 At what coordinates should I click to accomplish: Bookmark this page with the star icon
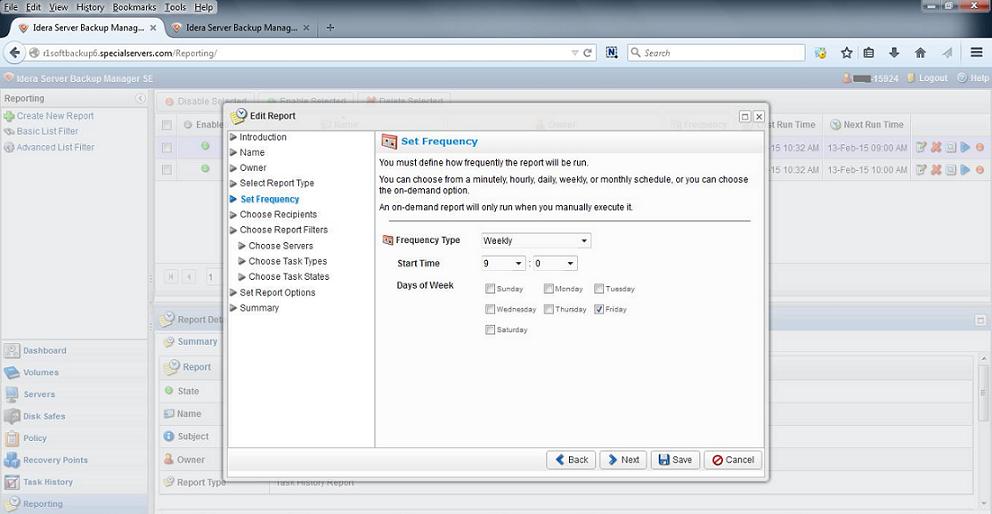coord(846,53)
